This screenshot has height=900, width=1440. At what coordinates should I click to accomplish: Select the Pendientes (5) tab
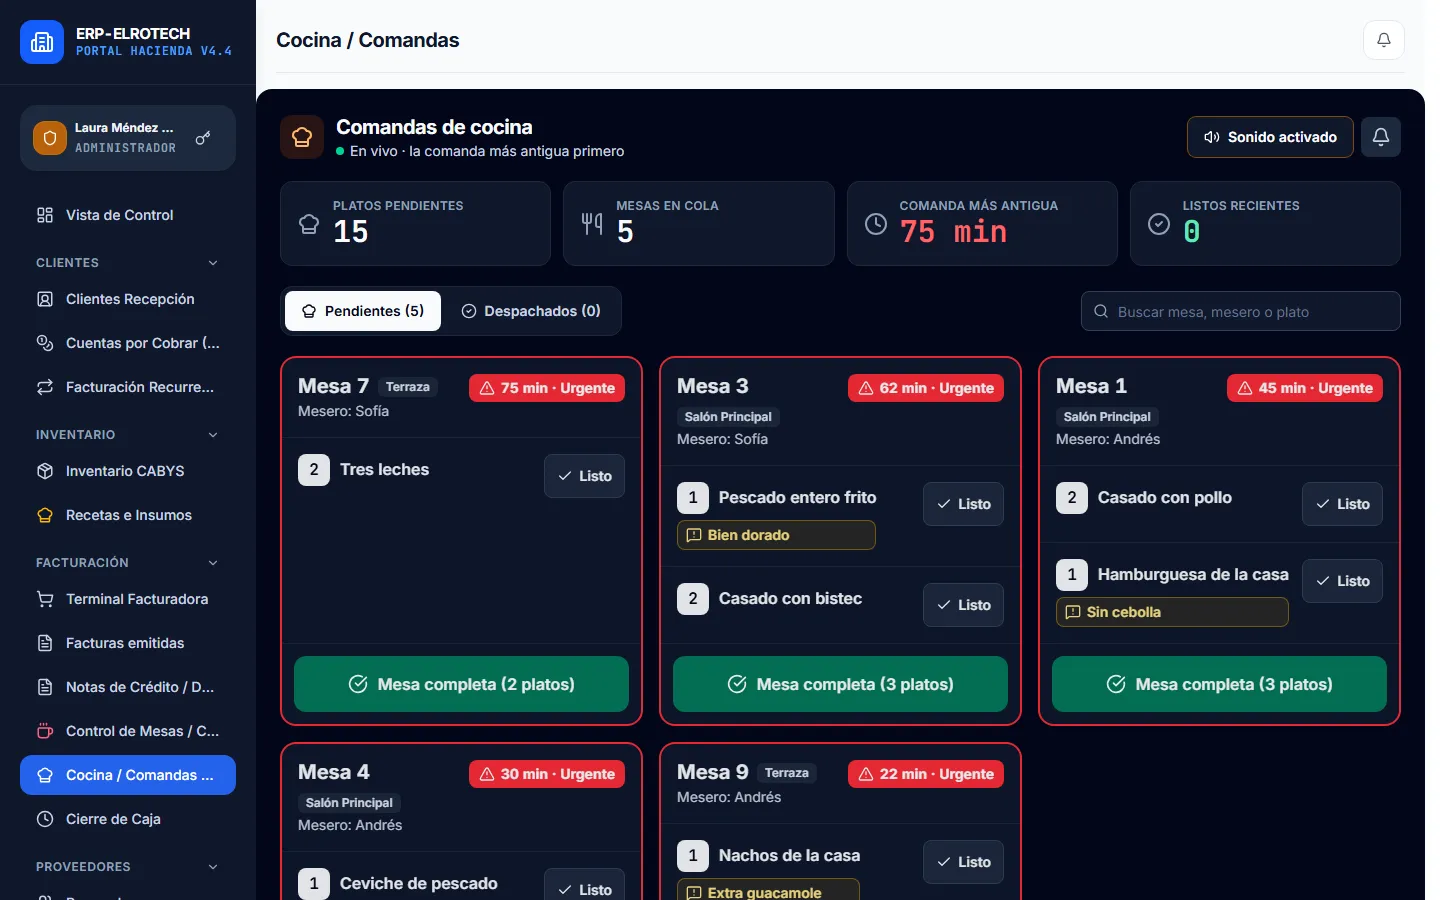click(363, 311)
